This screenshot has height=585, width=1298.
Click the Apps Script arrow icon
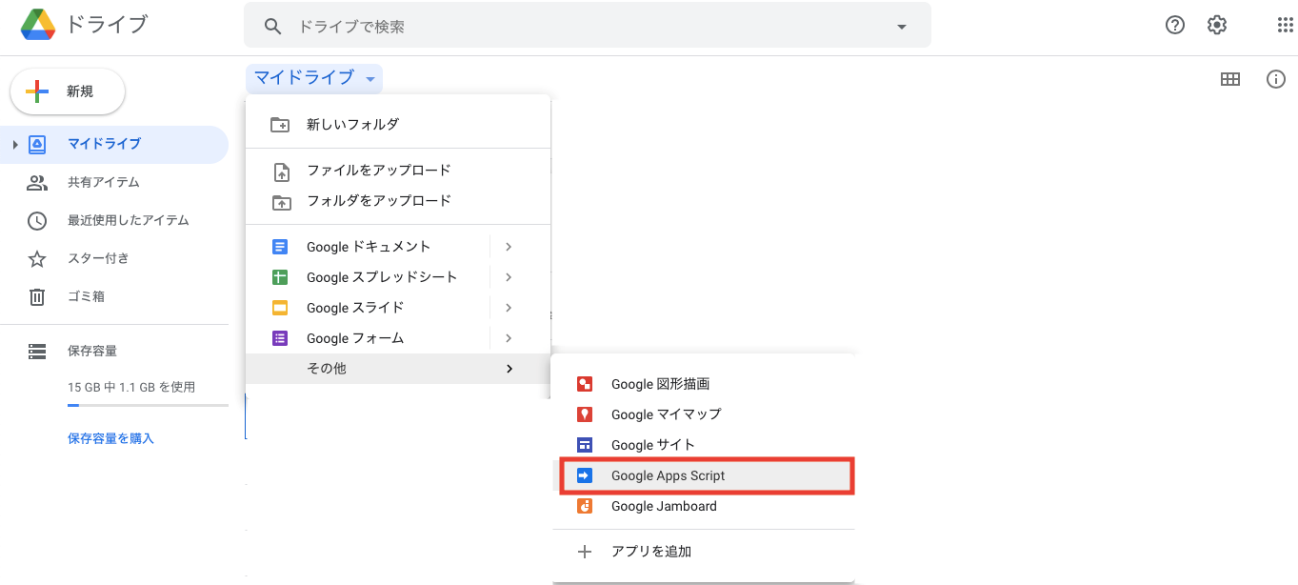(x=585, y=476)
